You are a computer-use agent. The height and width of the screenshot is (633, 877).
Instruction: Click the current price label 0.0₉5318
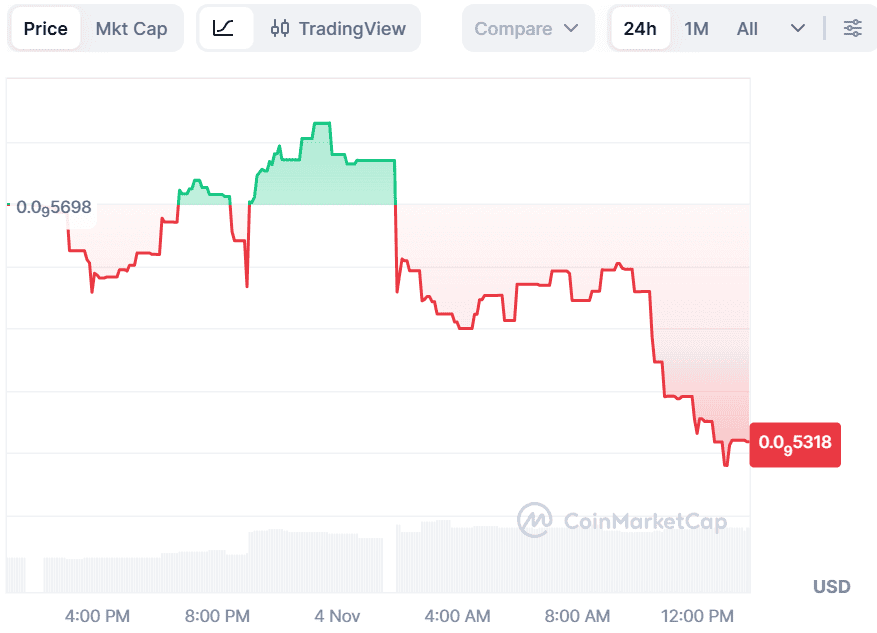(795, 442)
